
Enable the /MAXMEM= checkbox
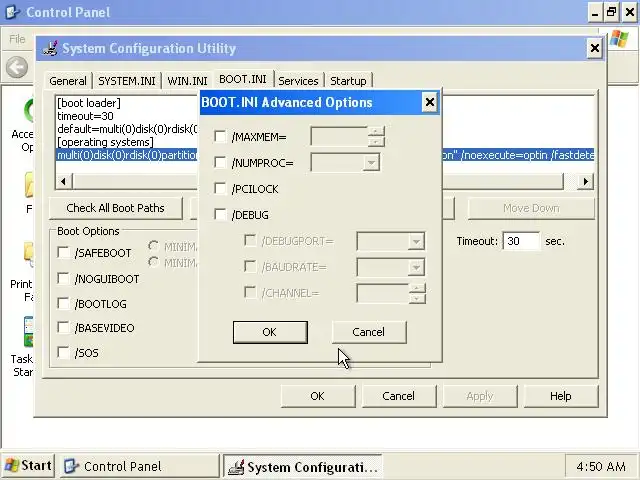(220, 136)
